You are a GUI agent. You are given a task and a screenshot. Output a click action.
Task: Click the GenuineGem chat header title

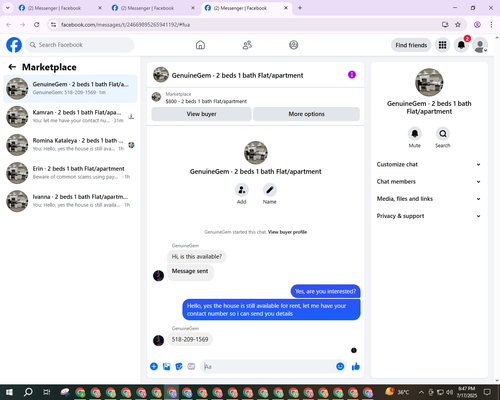237,75
